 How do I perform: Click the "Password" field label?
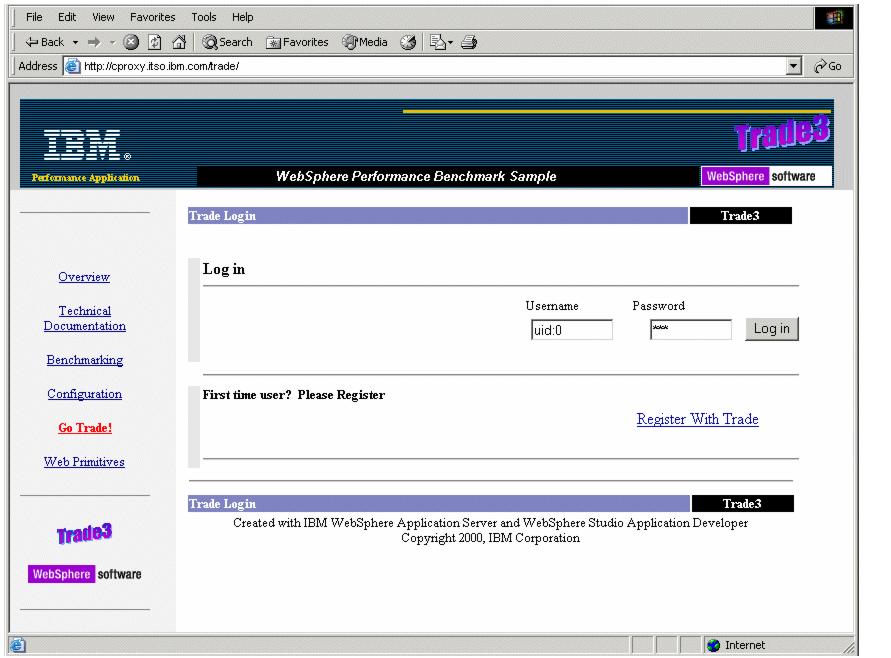tap(659, 306)
